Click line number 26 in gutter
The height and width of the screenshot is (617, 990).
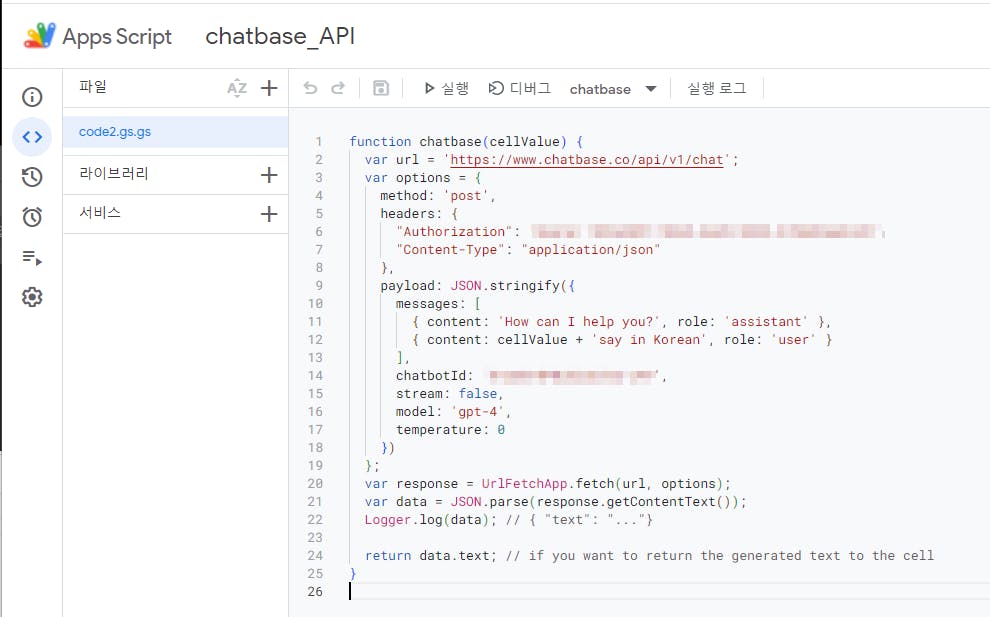pyautogui.click(x=315, y=592)
